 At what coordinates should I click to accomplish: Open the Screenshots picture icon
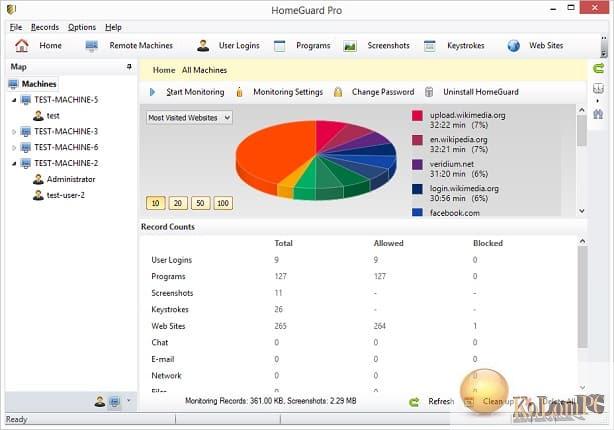350,46
